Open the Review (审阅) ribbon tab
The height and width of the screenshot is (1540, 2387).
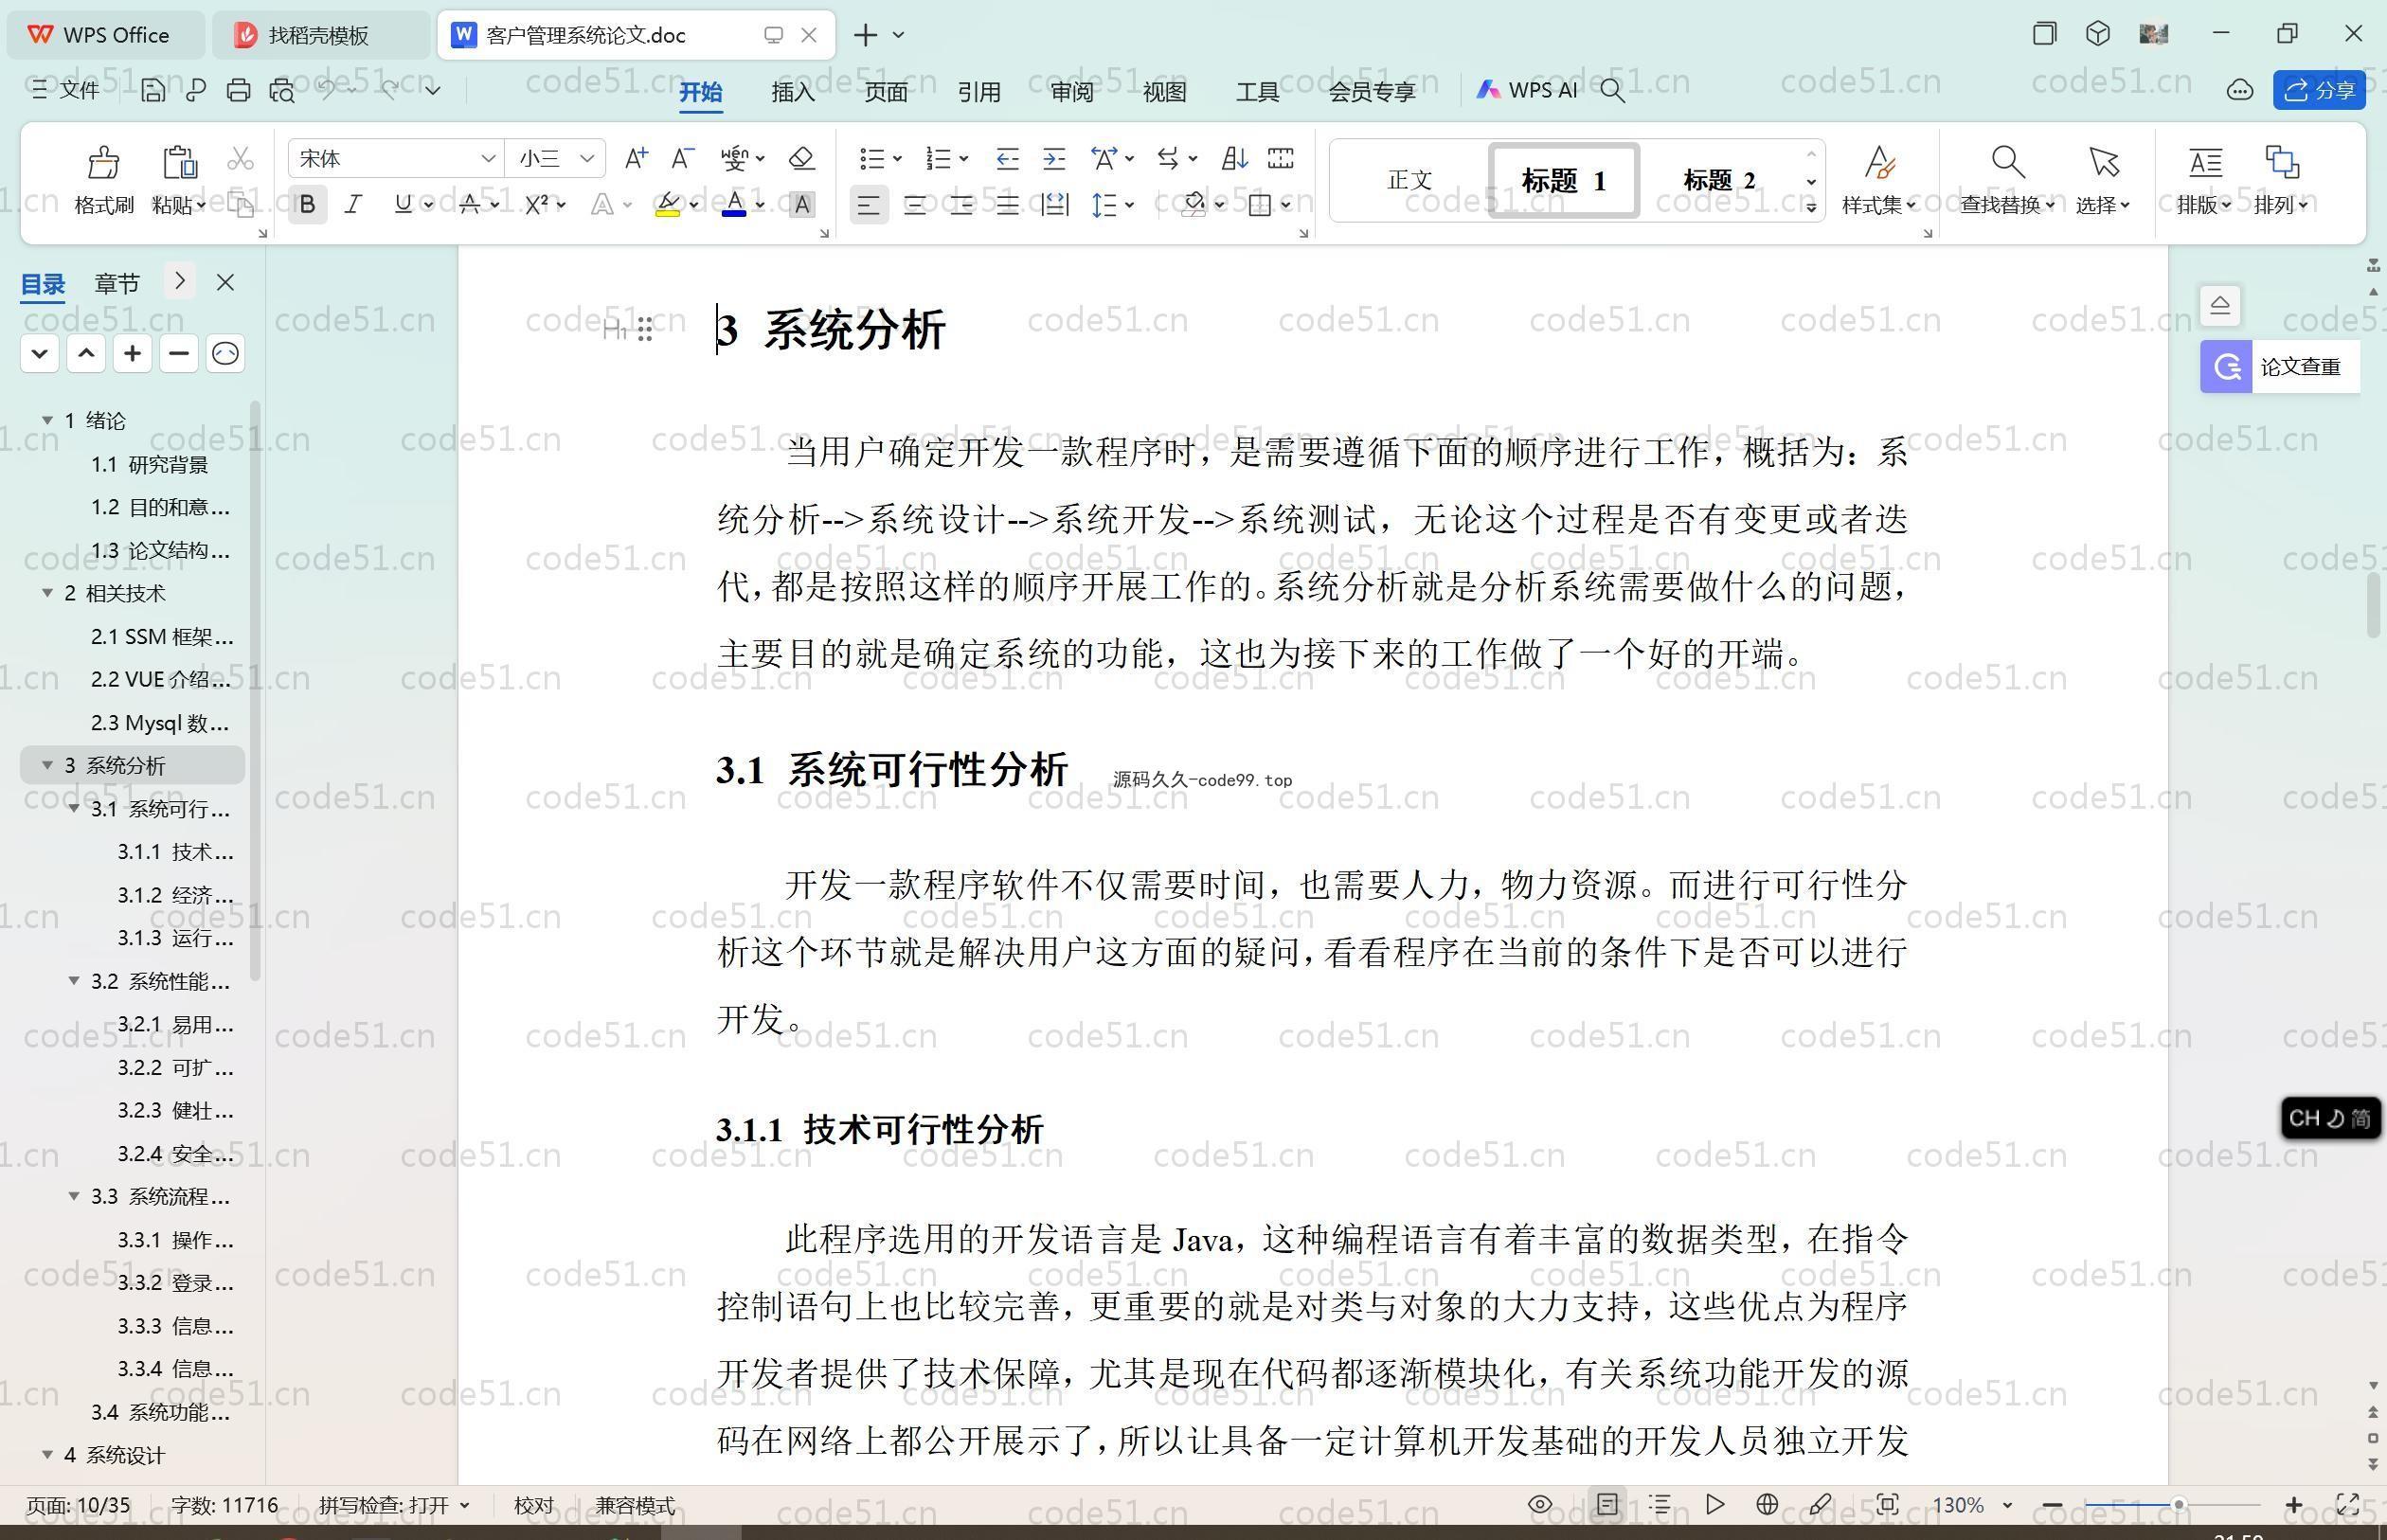pyautogui.click(x=1072, y=92)
